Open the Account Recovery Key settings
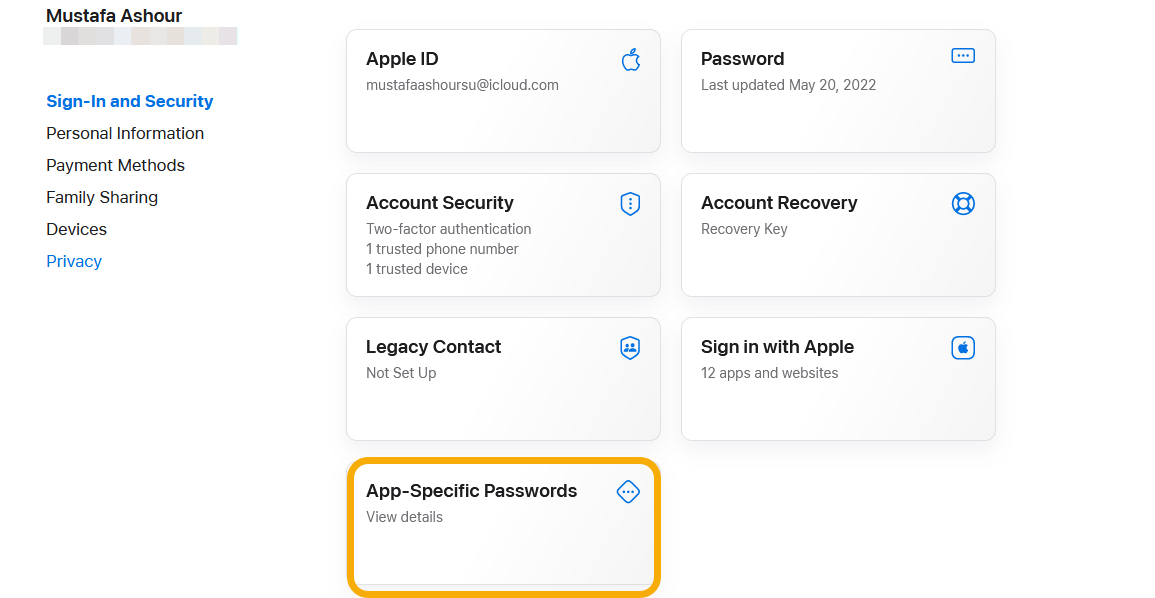The width and height of the screenshot is (1155, 598). 838,235
